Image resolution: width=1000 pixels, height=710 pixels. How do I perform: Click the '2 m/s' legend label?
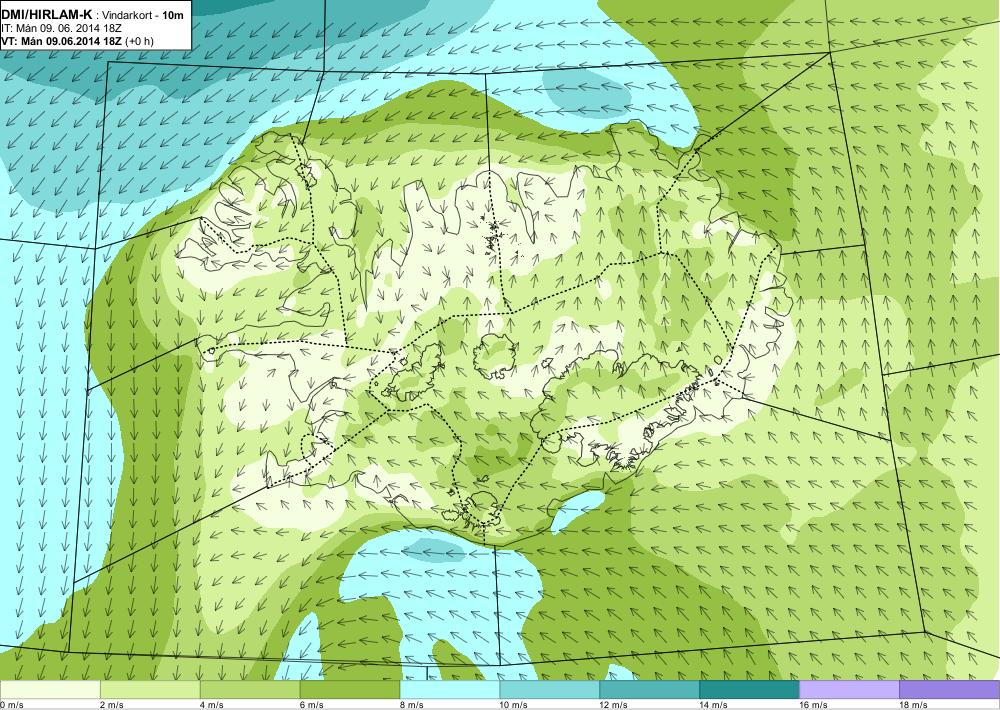tap(112, 705)
